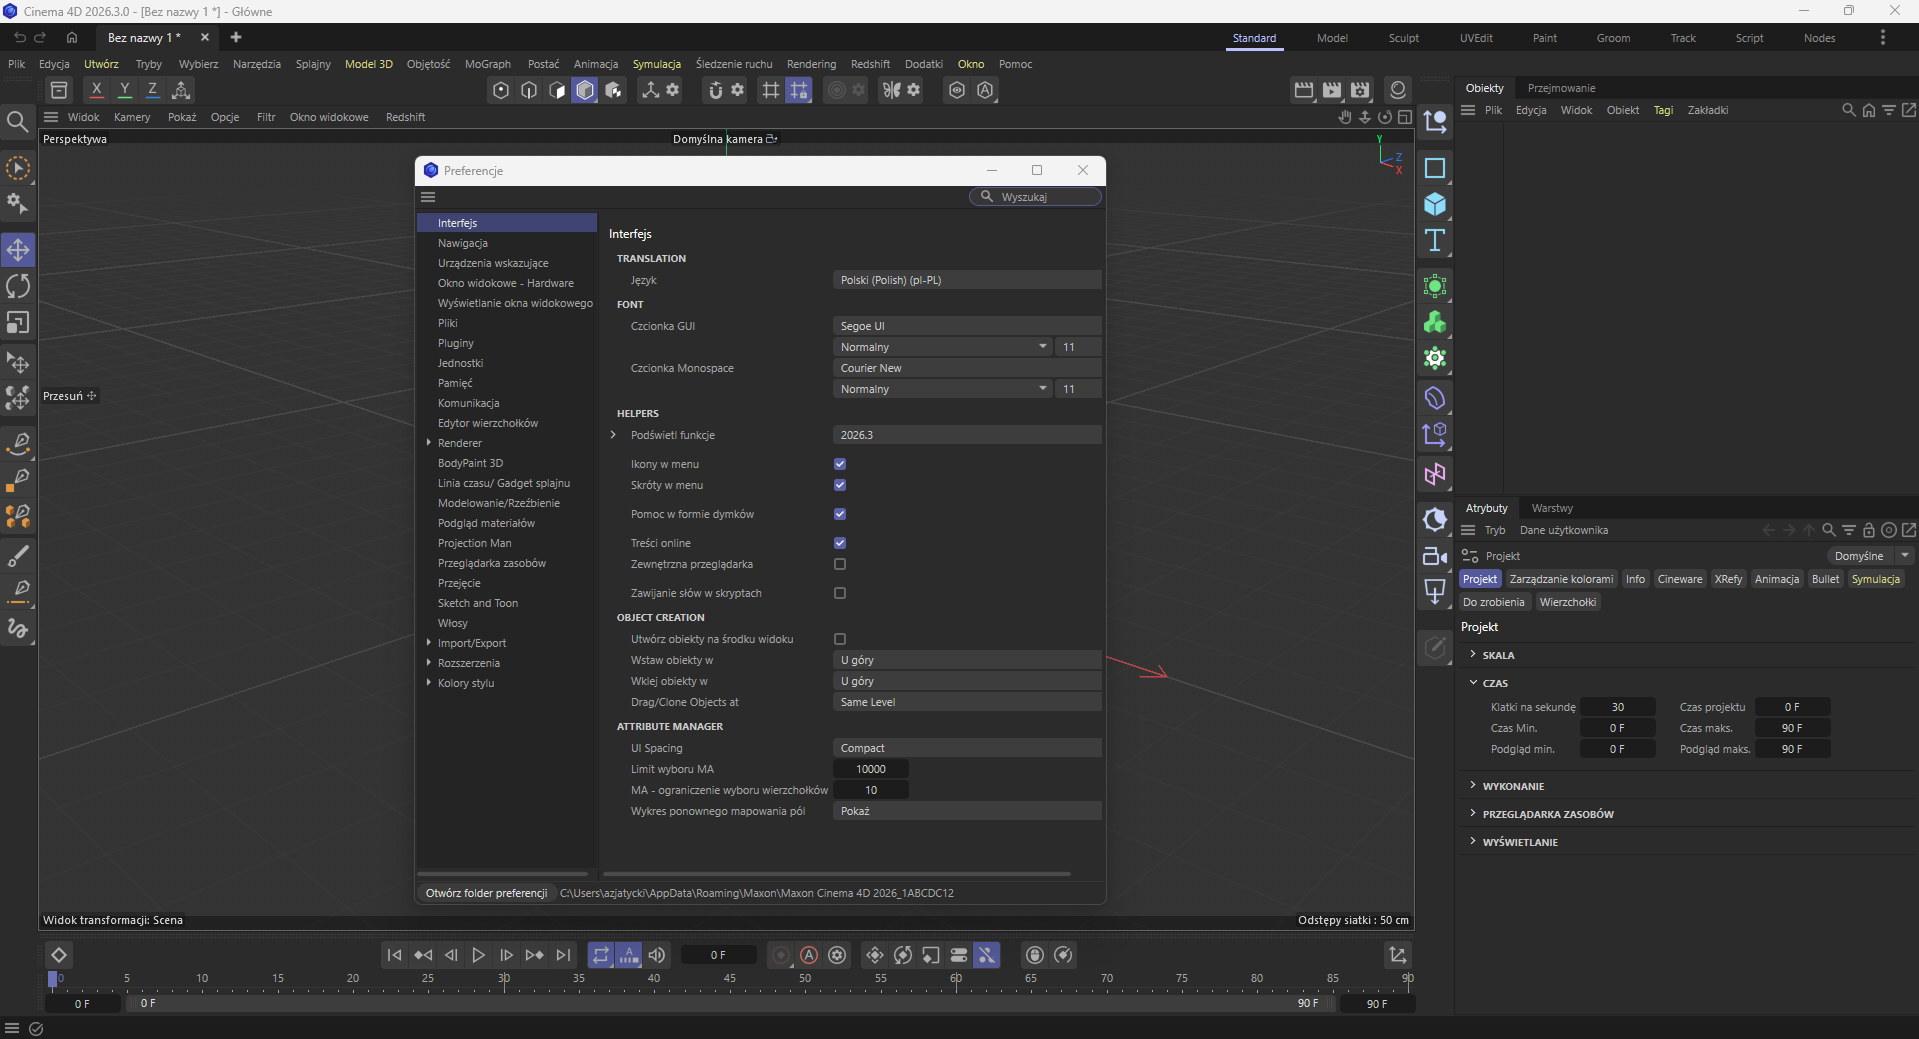Click the Pokaż button for field remapping
Image resolution: width=1919 pixels, height=1039 pixels.
(967, 811)
